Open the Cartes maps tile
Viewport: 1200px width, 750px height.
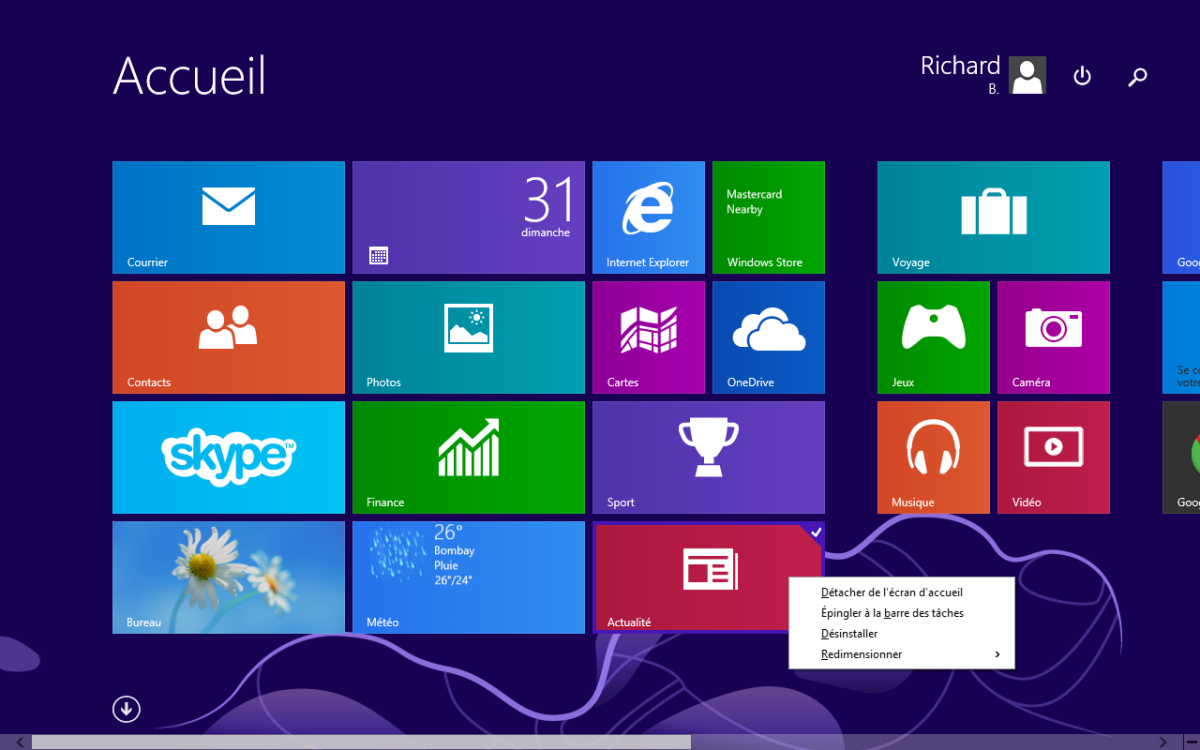pyautogui.click(x=649, y=337)
